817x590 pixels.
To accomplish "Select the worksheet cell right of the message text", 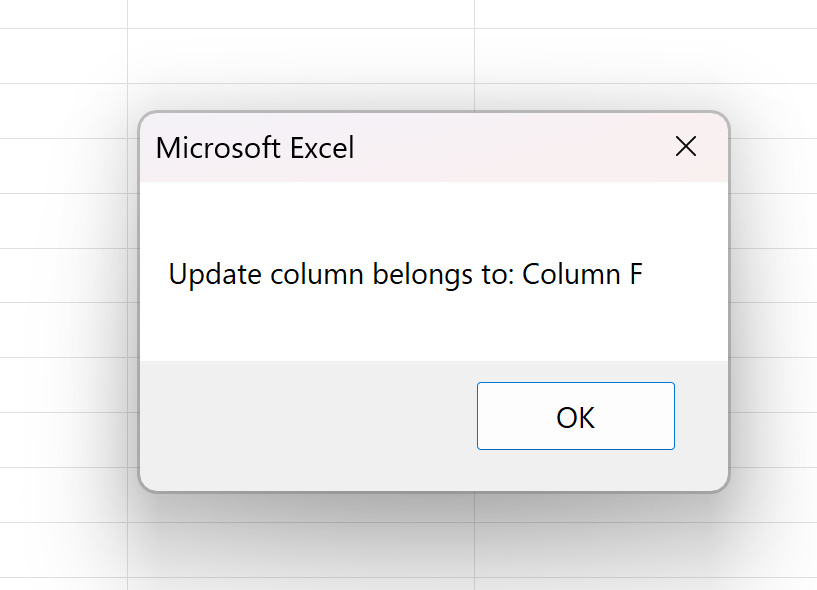I will (x=775, y=275).
